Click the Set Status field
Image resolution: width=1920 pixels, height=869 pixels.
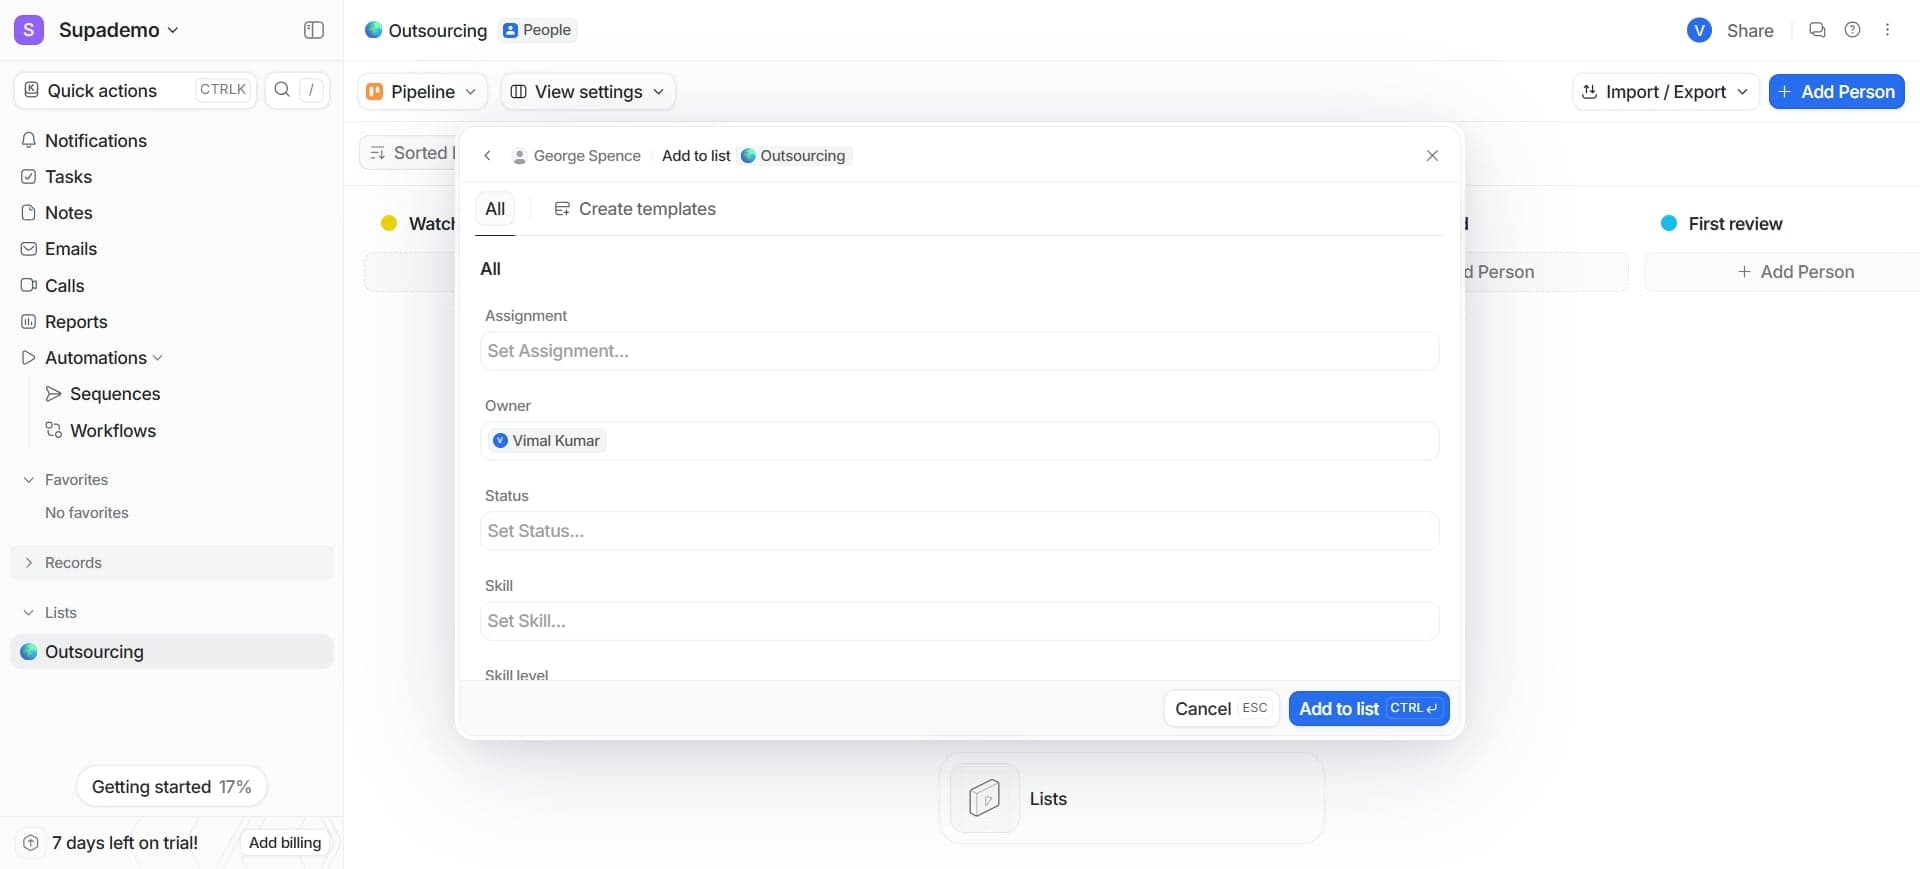tap(959, 531)
